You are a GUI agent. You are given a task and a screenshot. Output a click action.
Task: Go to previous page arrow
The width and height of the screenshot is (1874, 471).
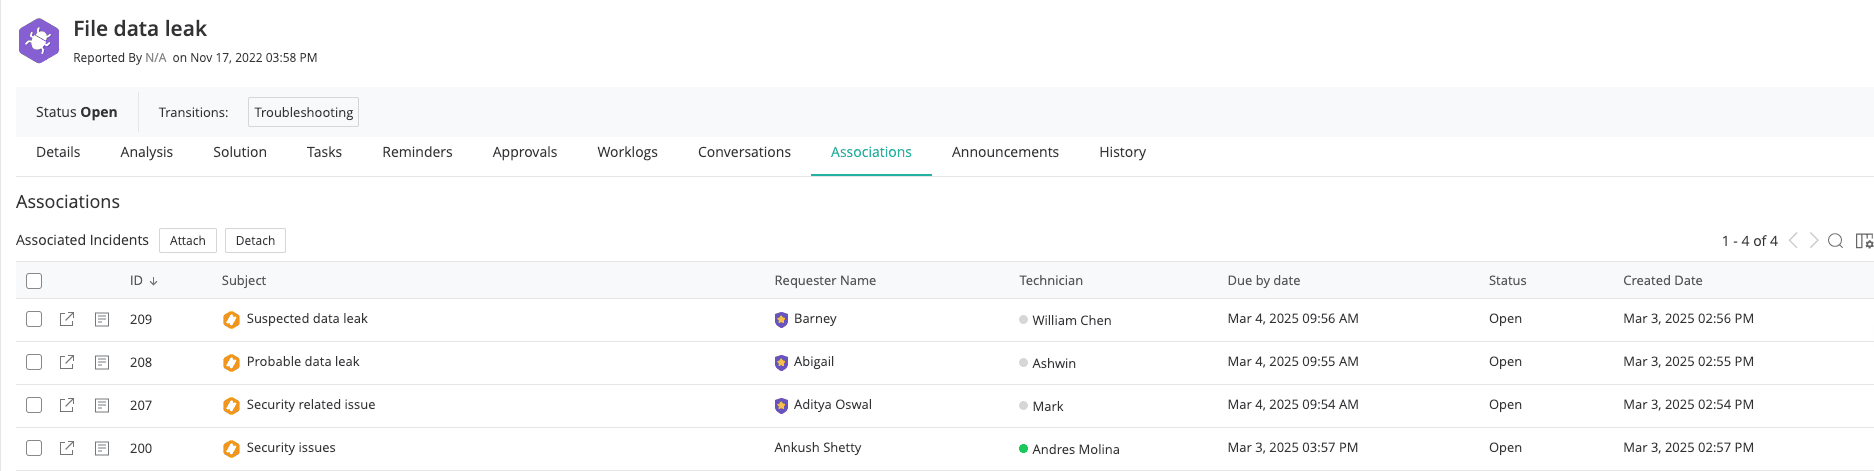pos(1793,241)
